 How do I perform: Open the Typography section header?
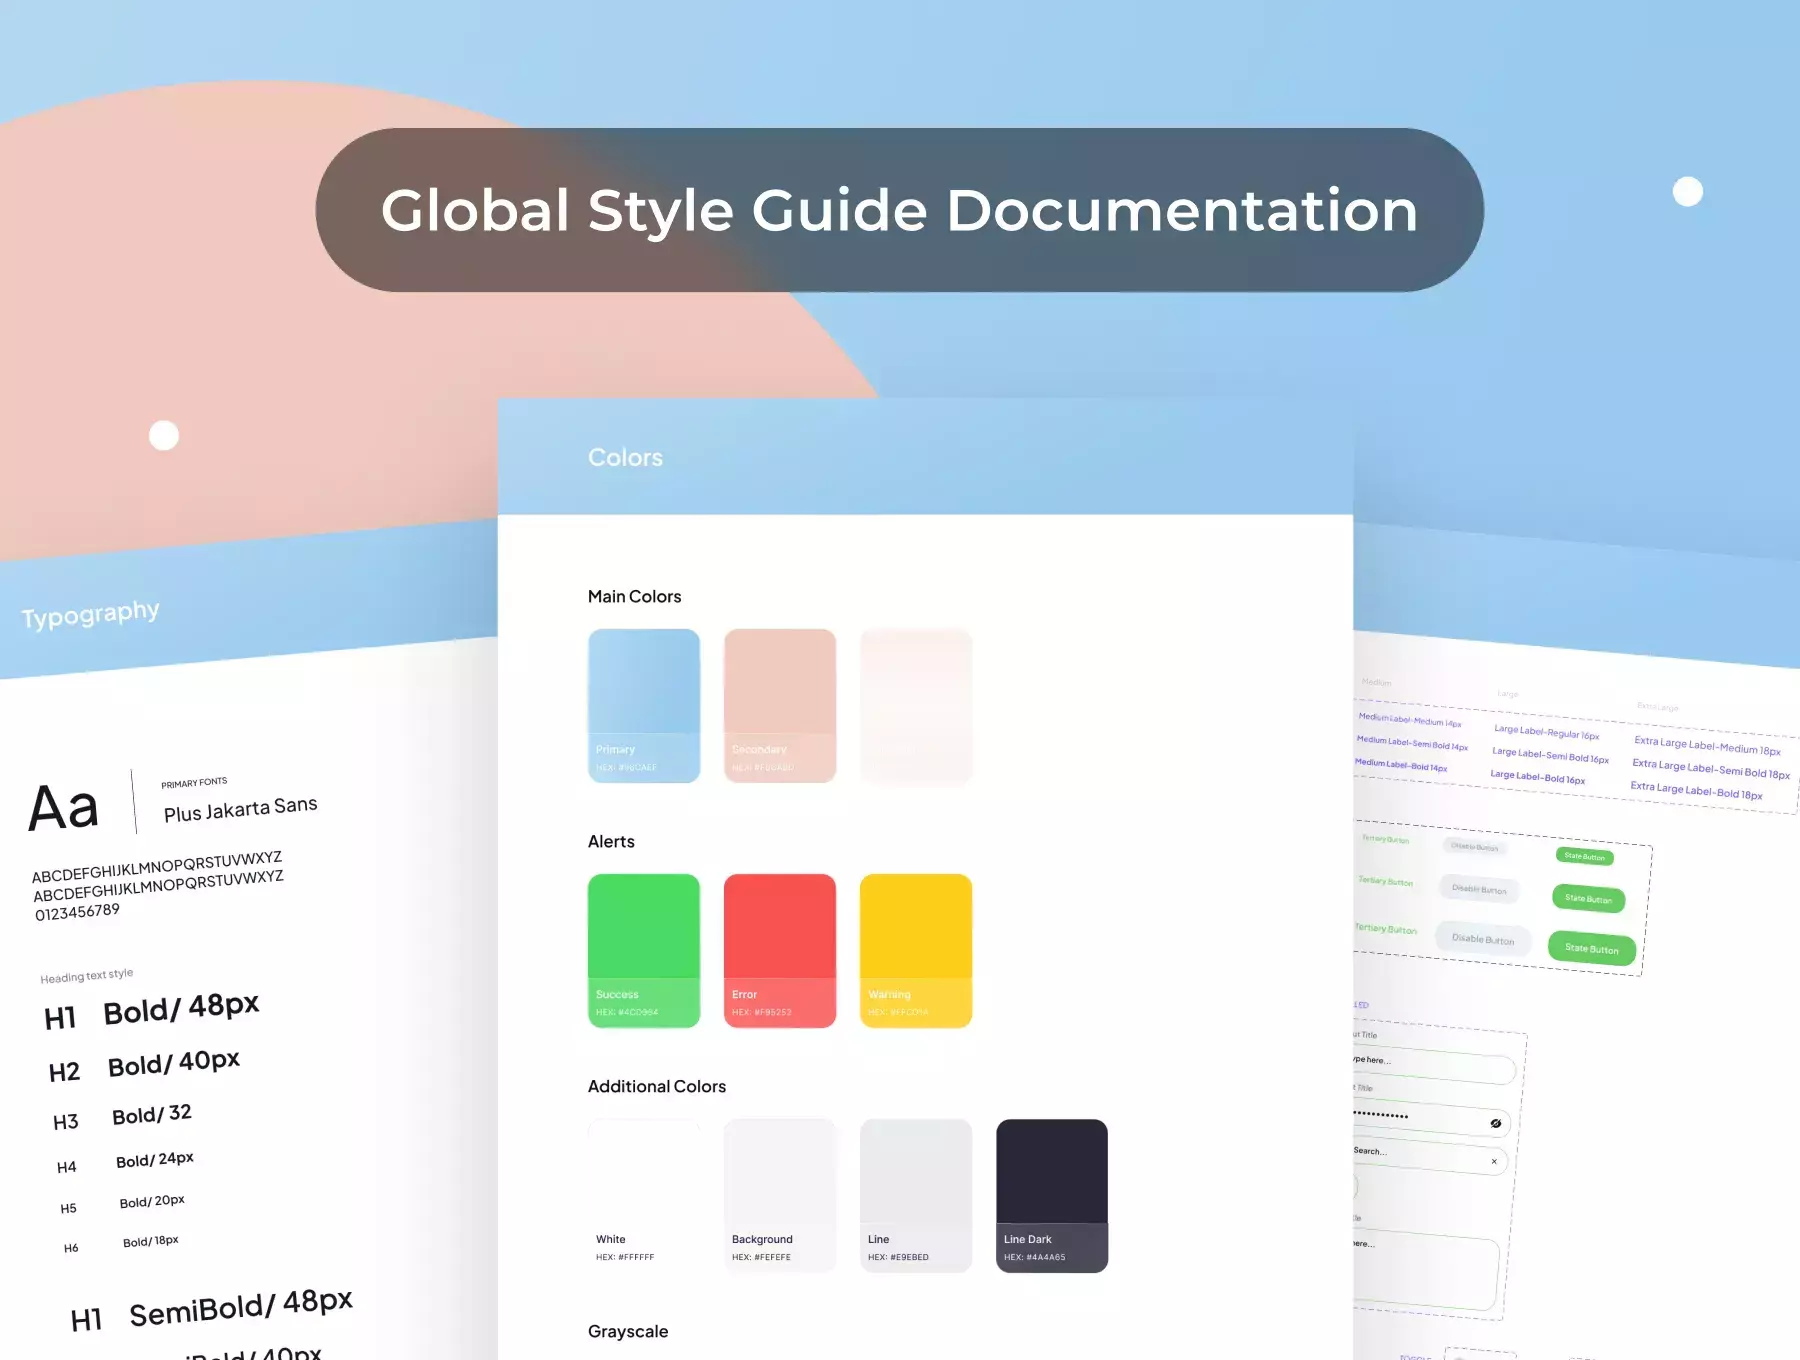pyautogui.click(x=90, y=614)
